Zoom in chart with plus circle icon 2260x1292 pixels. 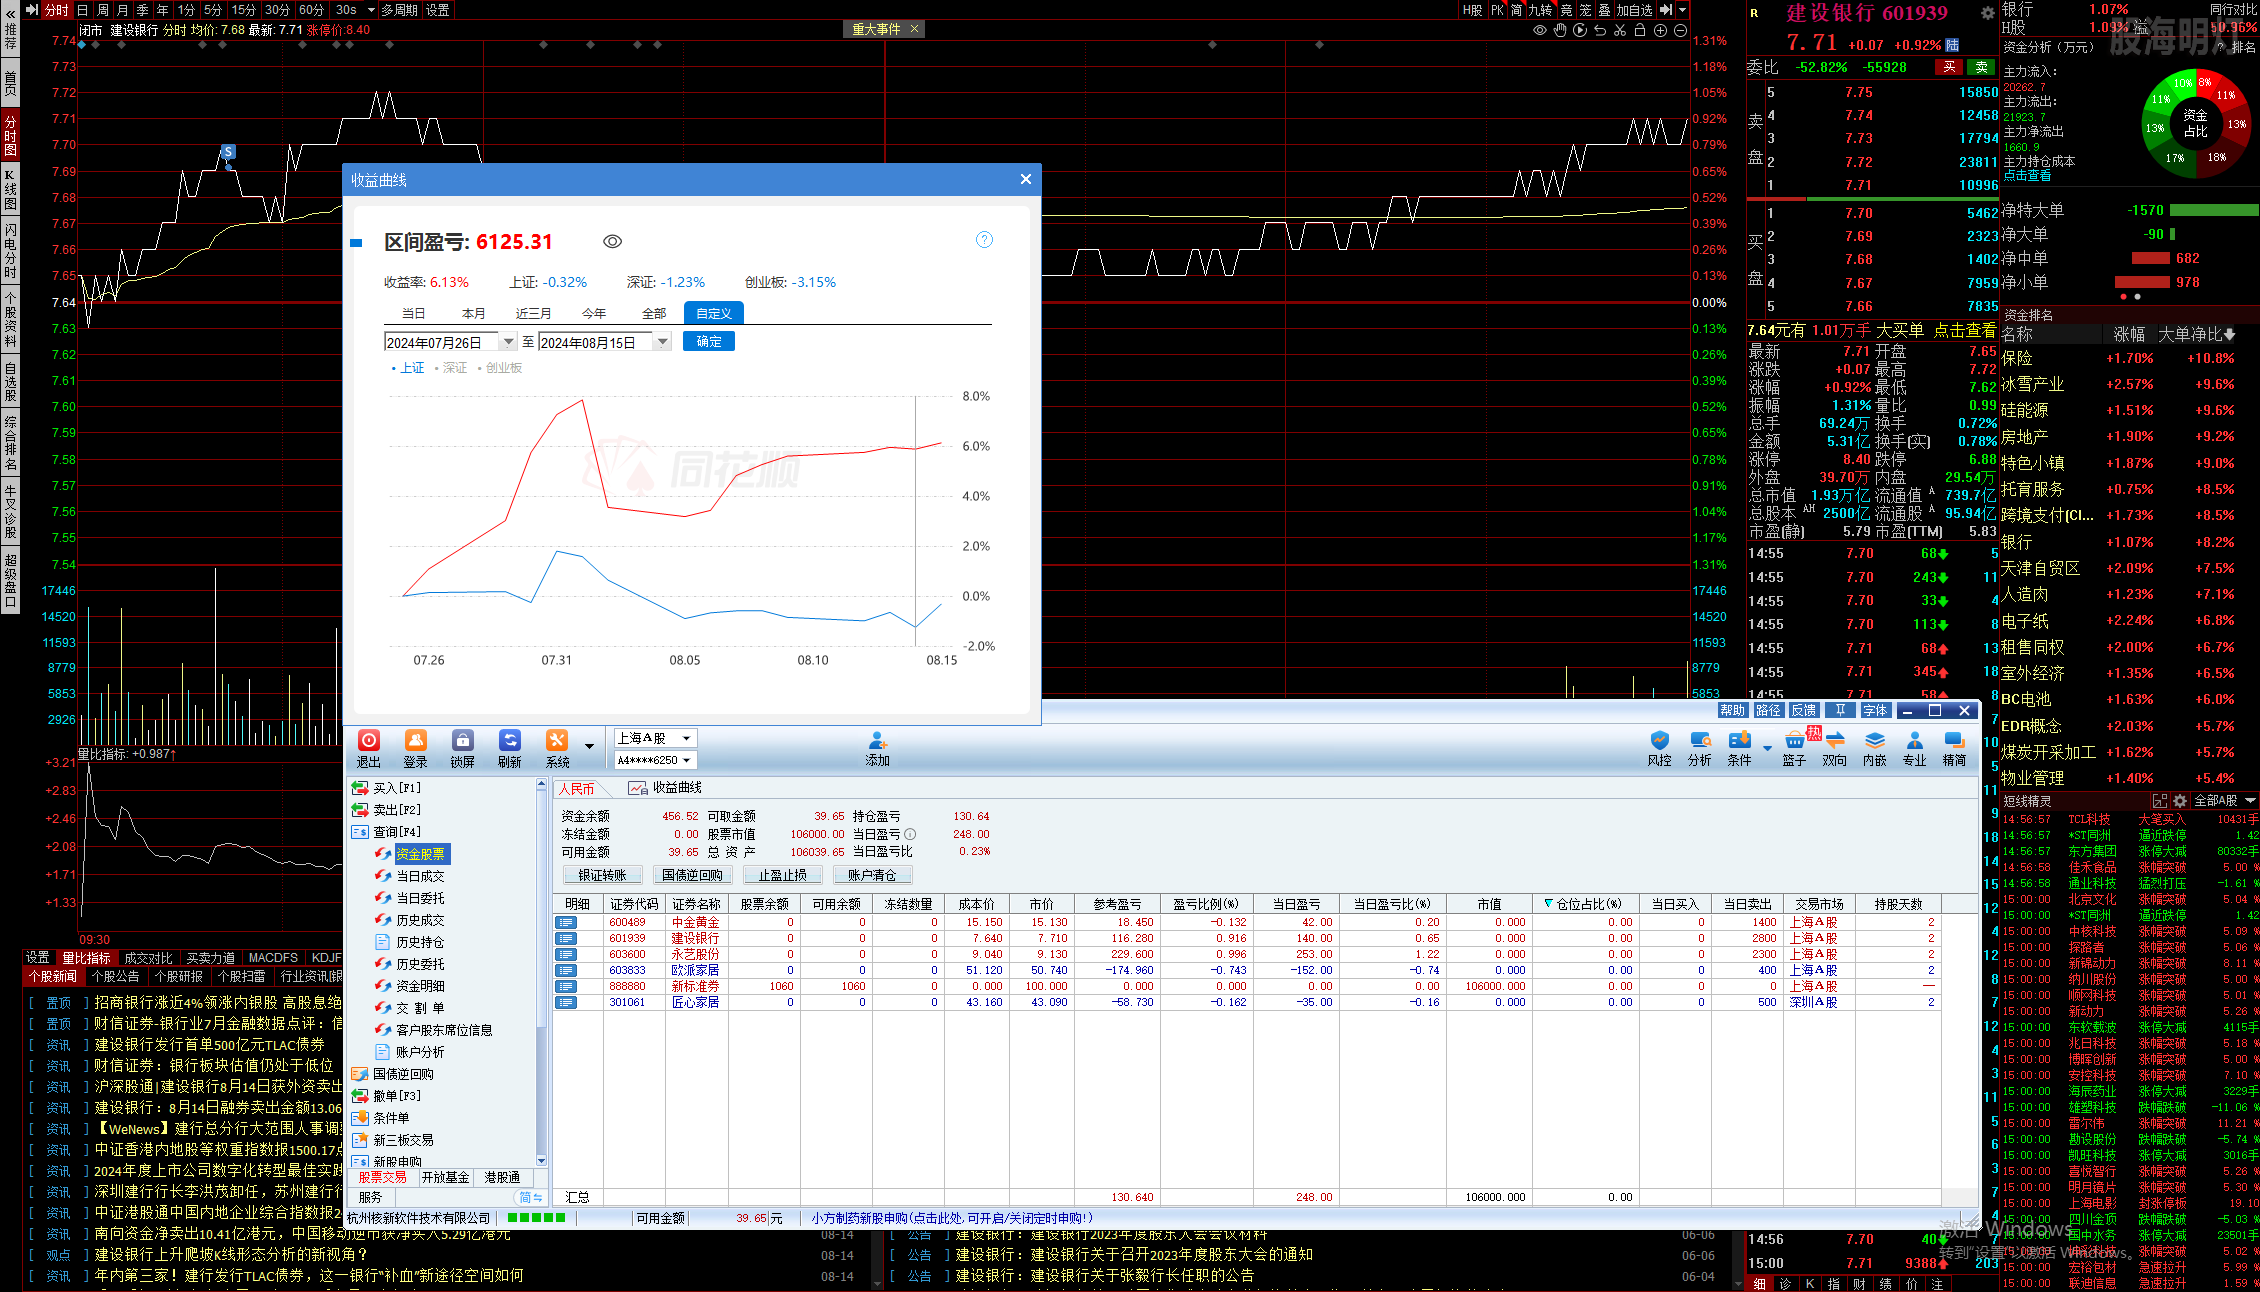pos(1660,30)
